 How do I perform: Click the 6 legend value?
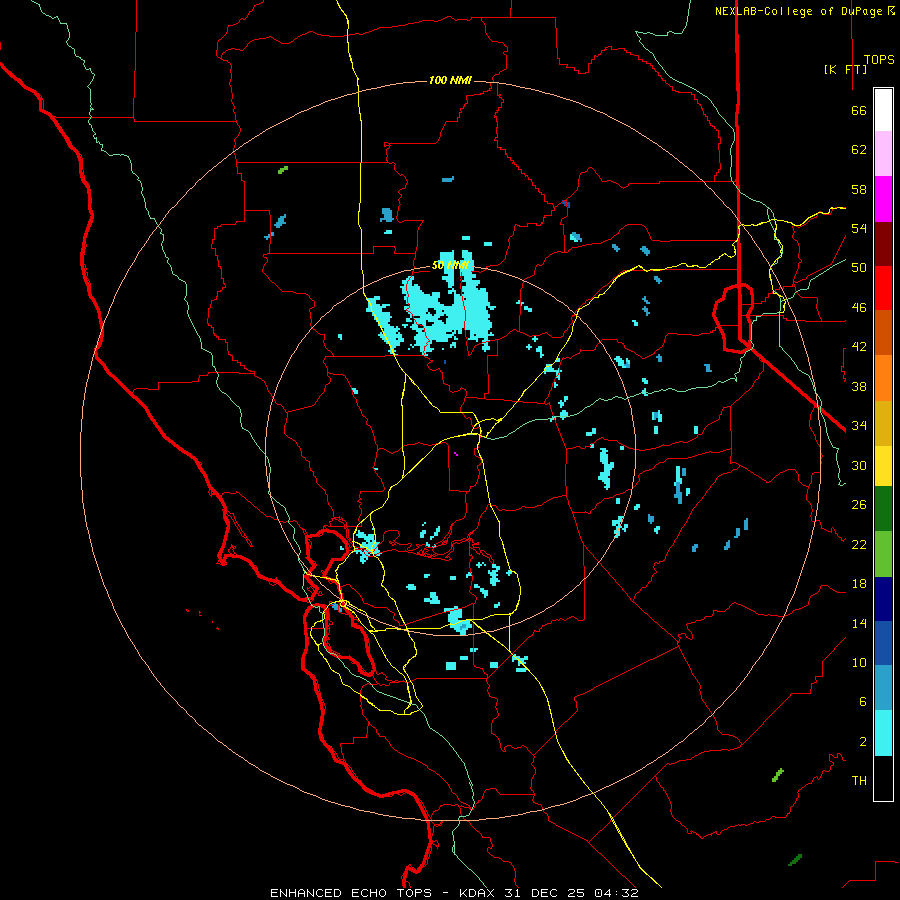coord(862,702)
